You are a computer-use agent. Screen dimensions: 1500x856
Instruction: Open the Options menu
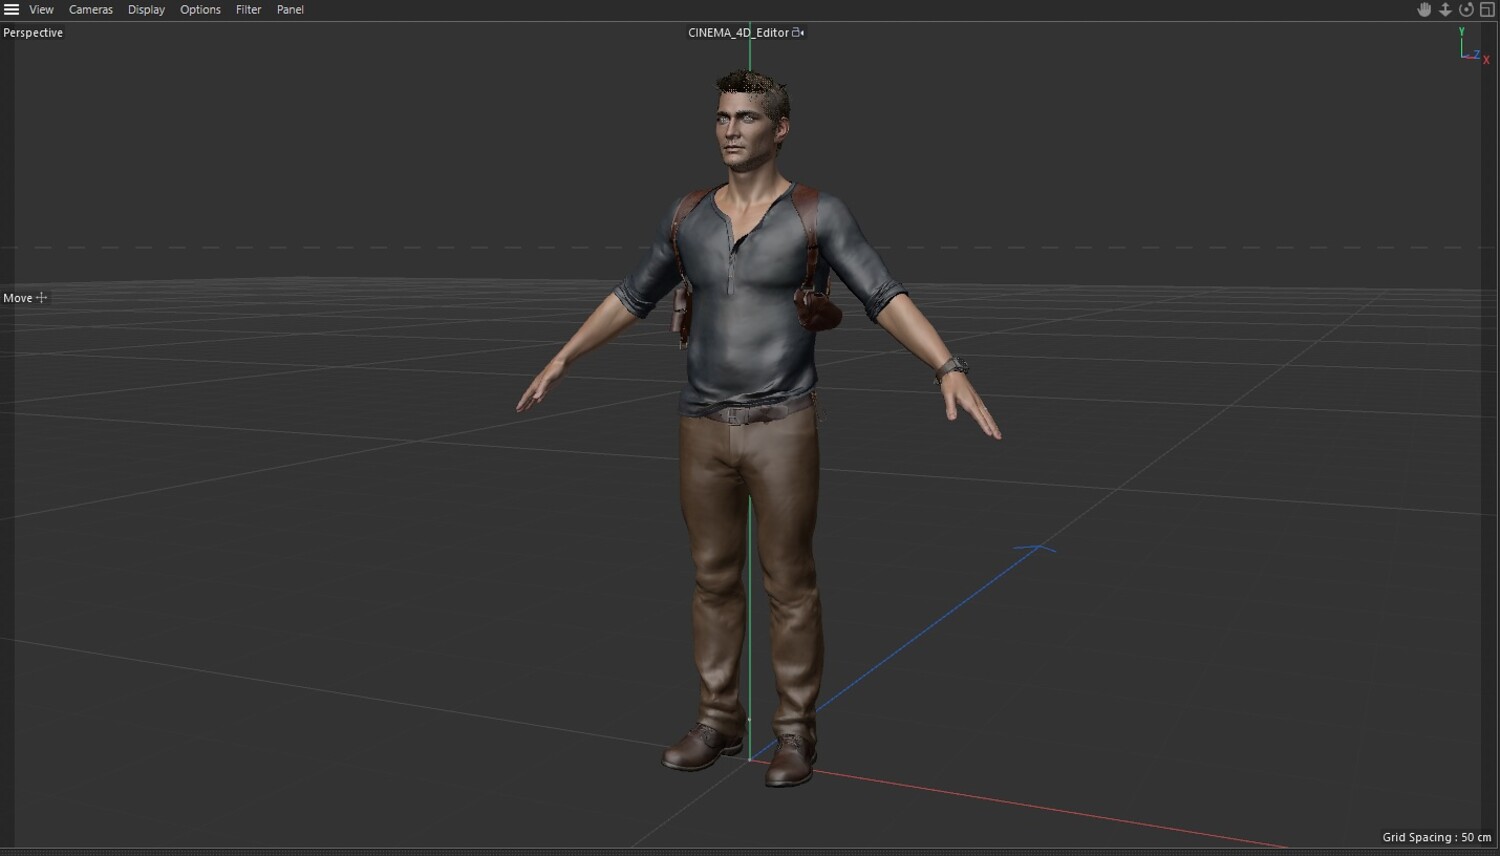pyautogui.click(x=200, y=10)
